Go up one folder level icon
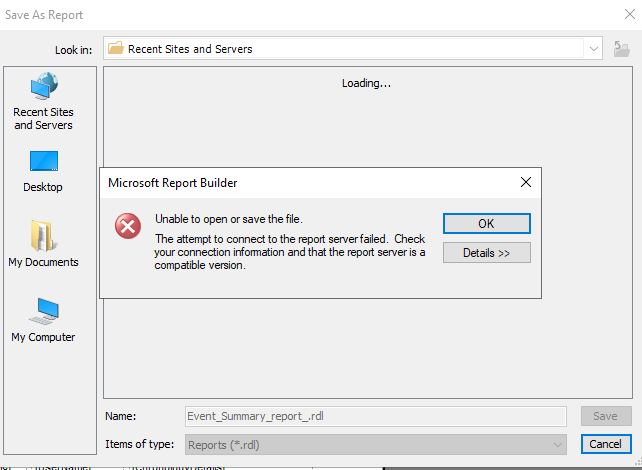 [x=622, y=49]
